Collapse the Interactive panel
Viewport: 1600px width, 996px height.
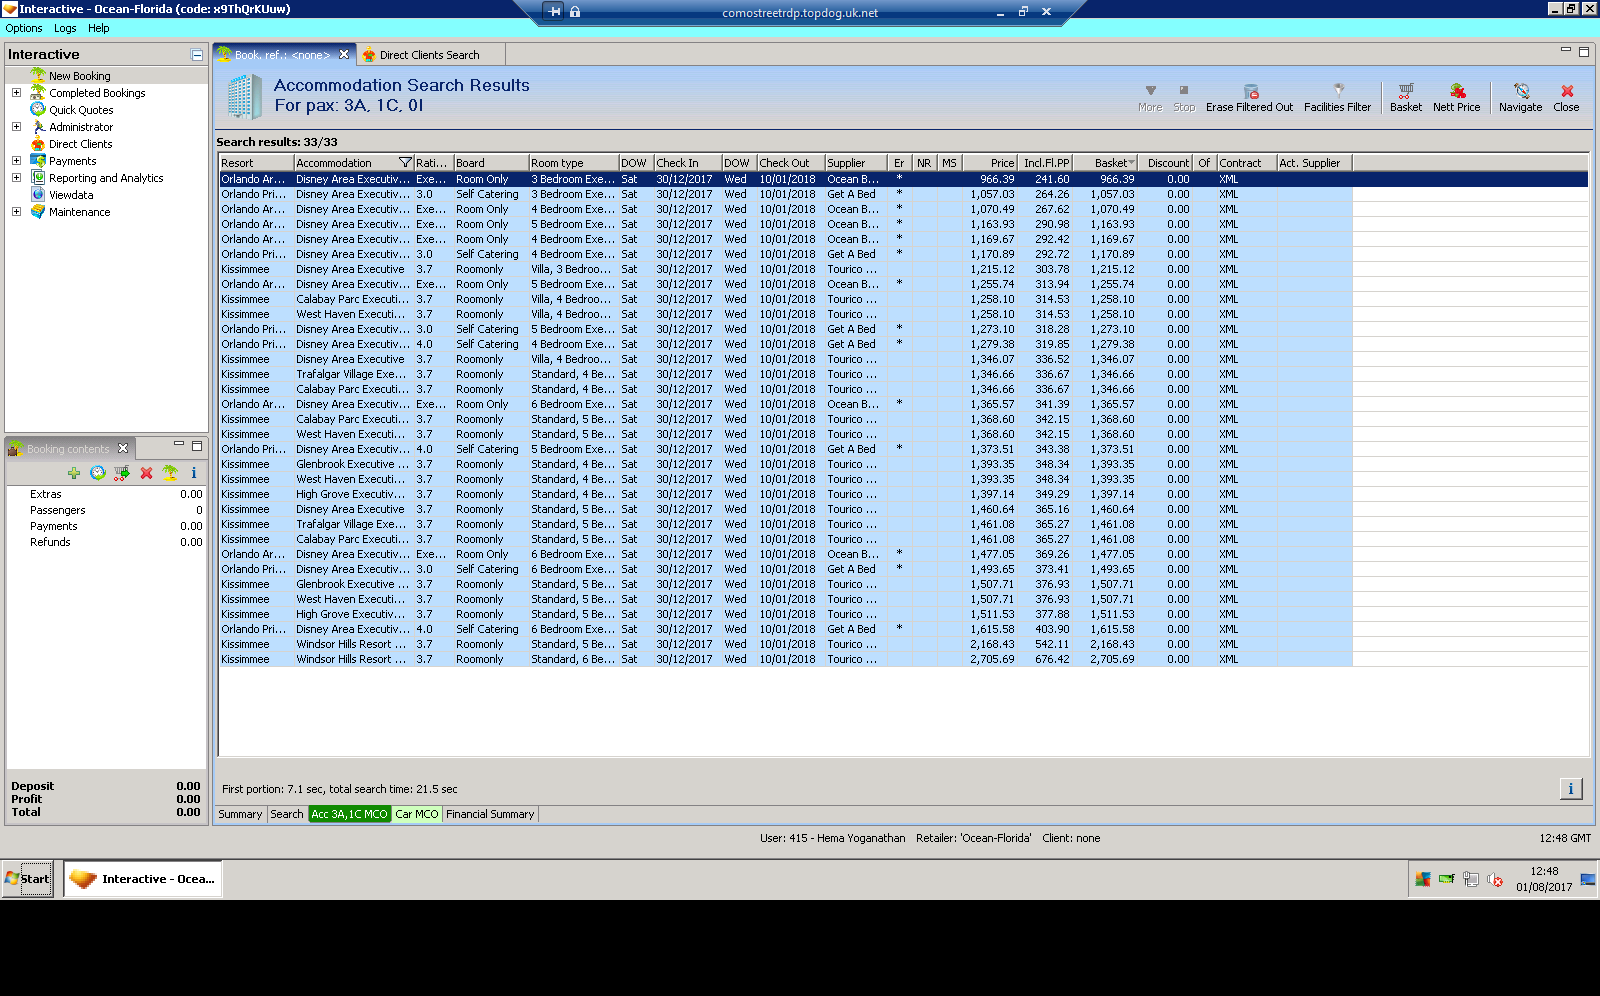tap(197, 55)
